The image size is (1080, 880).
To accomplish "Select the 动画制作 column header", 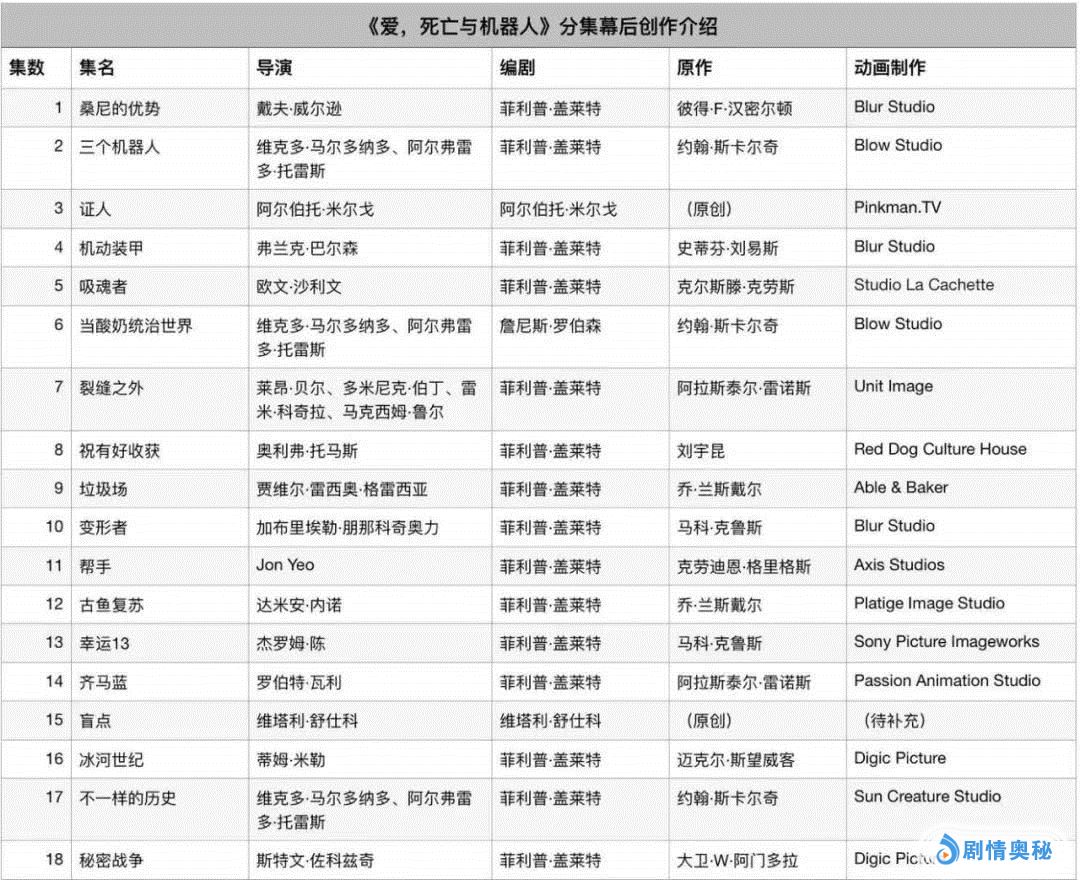I will 889,68.
